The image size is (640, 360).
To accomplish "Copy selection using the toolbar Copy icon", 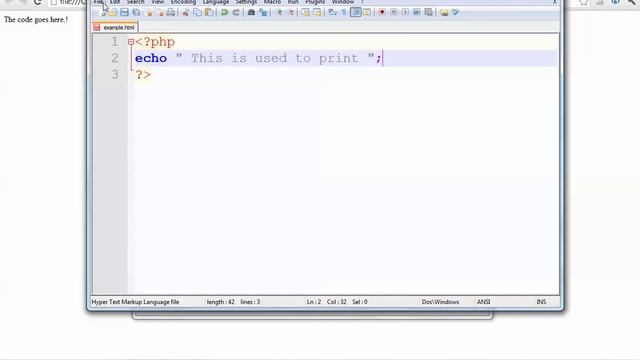I will tap(197, 13).
